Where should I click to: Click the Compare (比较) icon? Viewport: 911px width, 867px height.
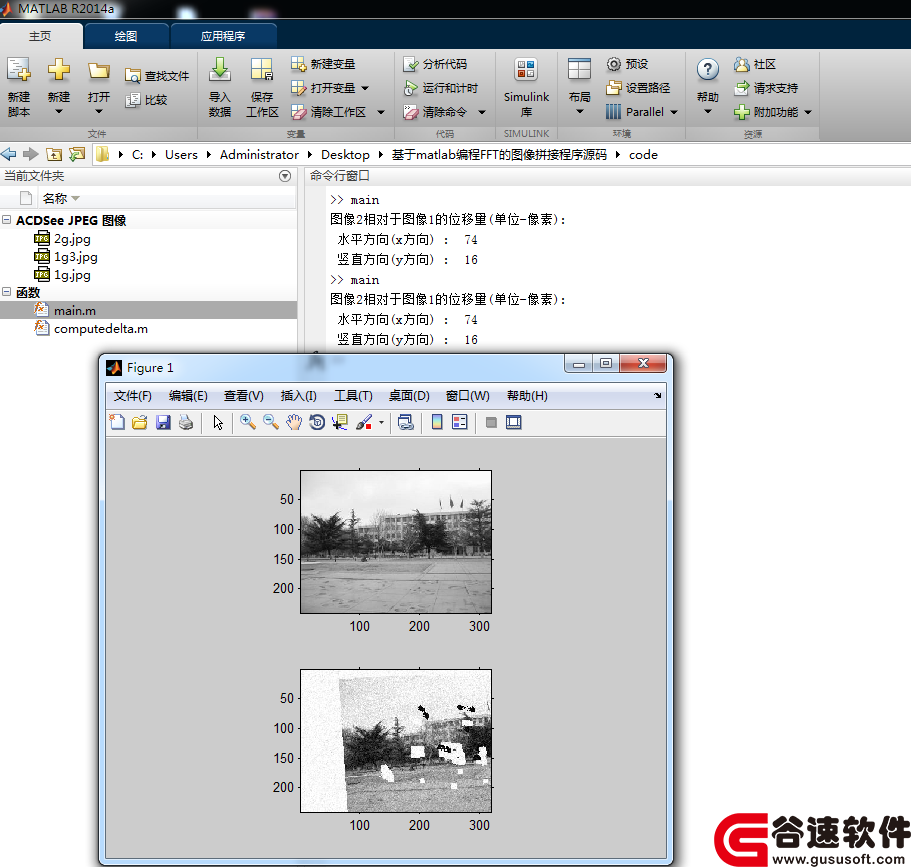click(132, 100)
